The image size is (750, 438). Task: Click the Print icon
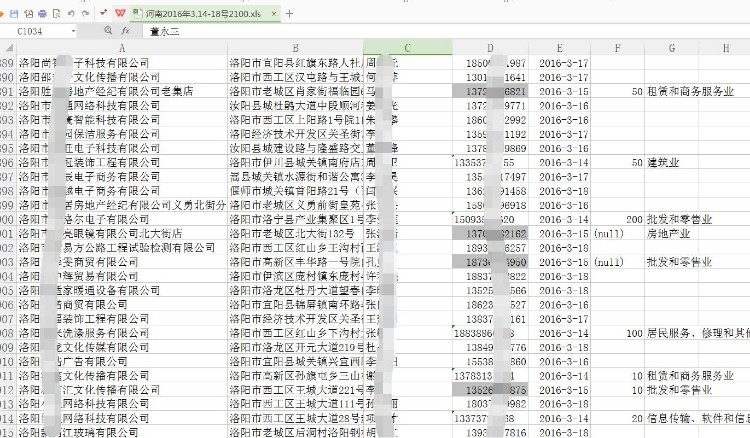point(43,14)
